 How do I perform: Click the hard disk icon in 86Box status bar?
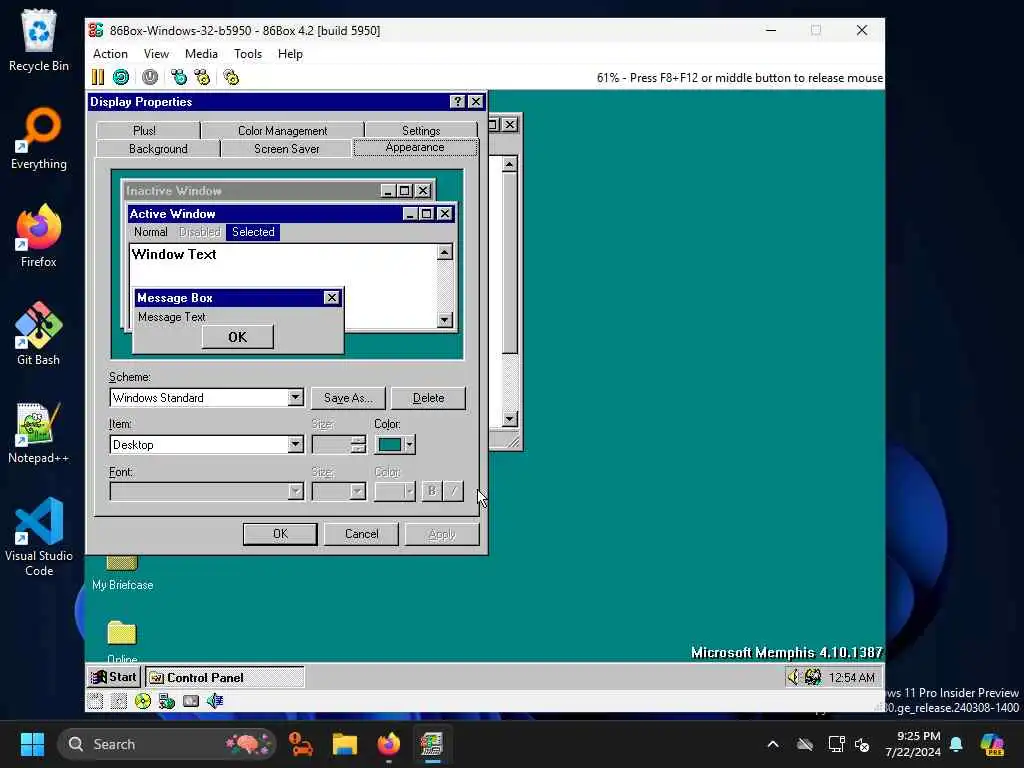pos(191,701)
